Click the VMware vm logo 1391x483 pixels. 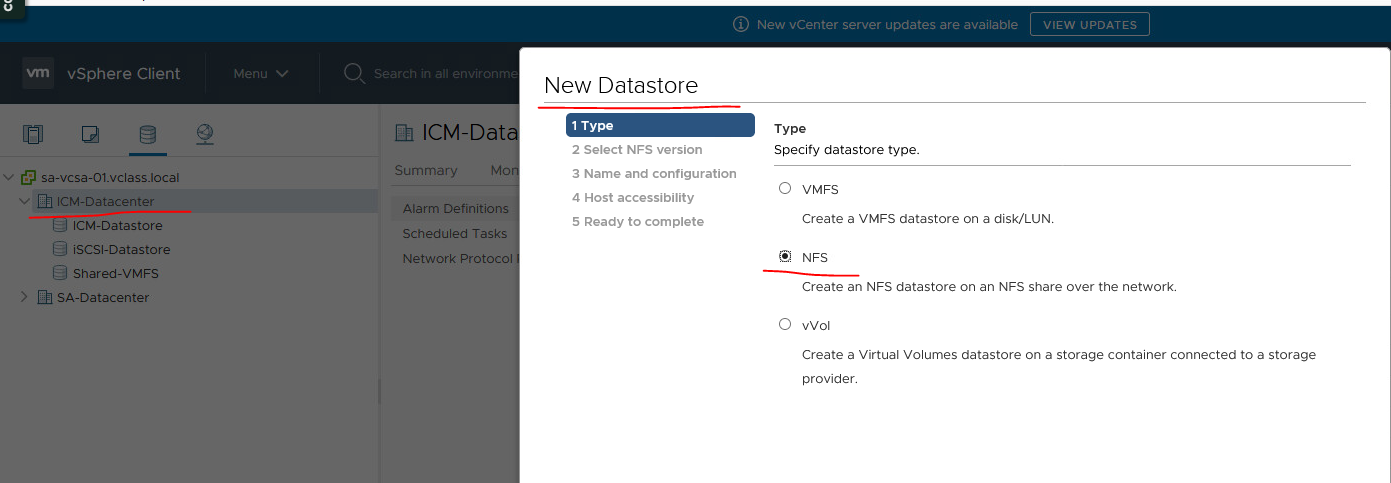[38, 73]
